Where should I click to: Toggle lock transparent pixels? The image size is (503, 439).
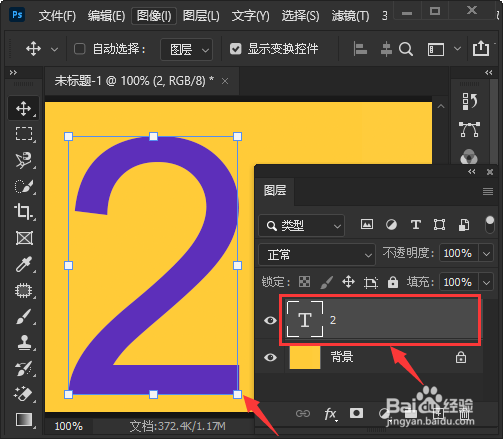click(304, 282)
